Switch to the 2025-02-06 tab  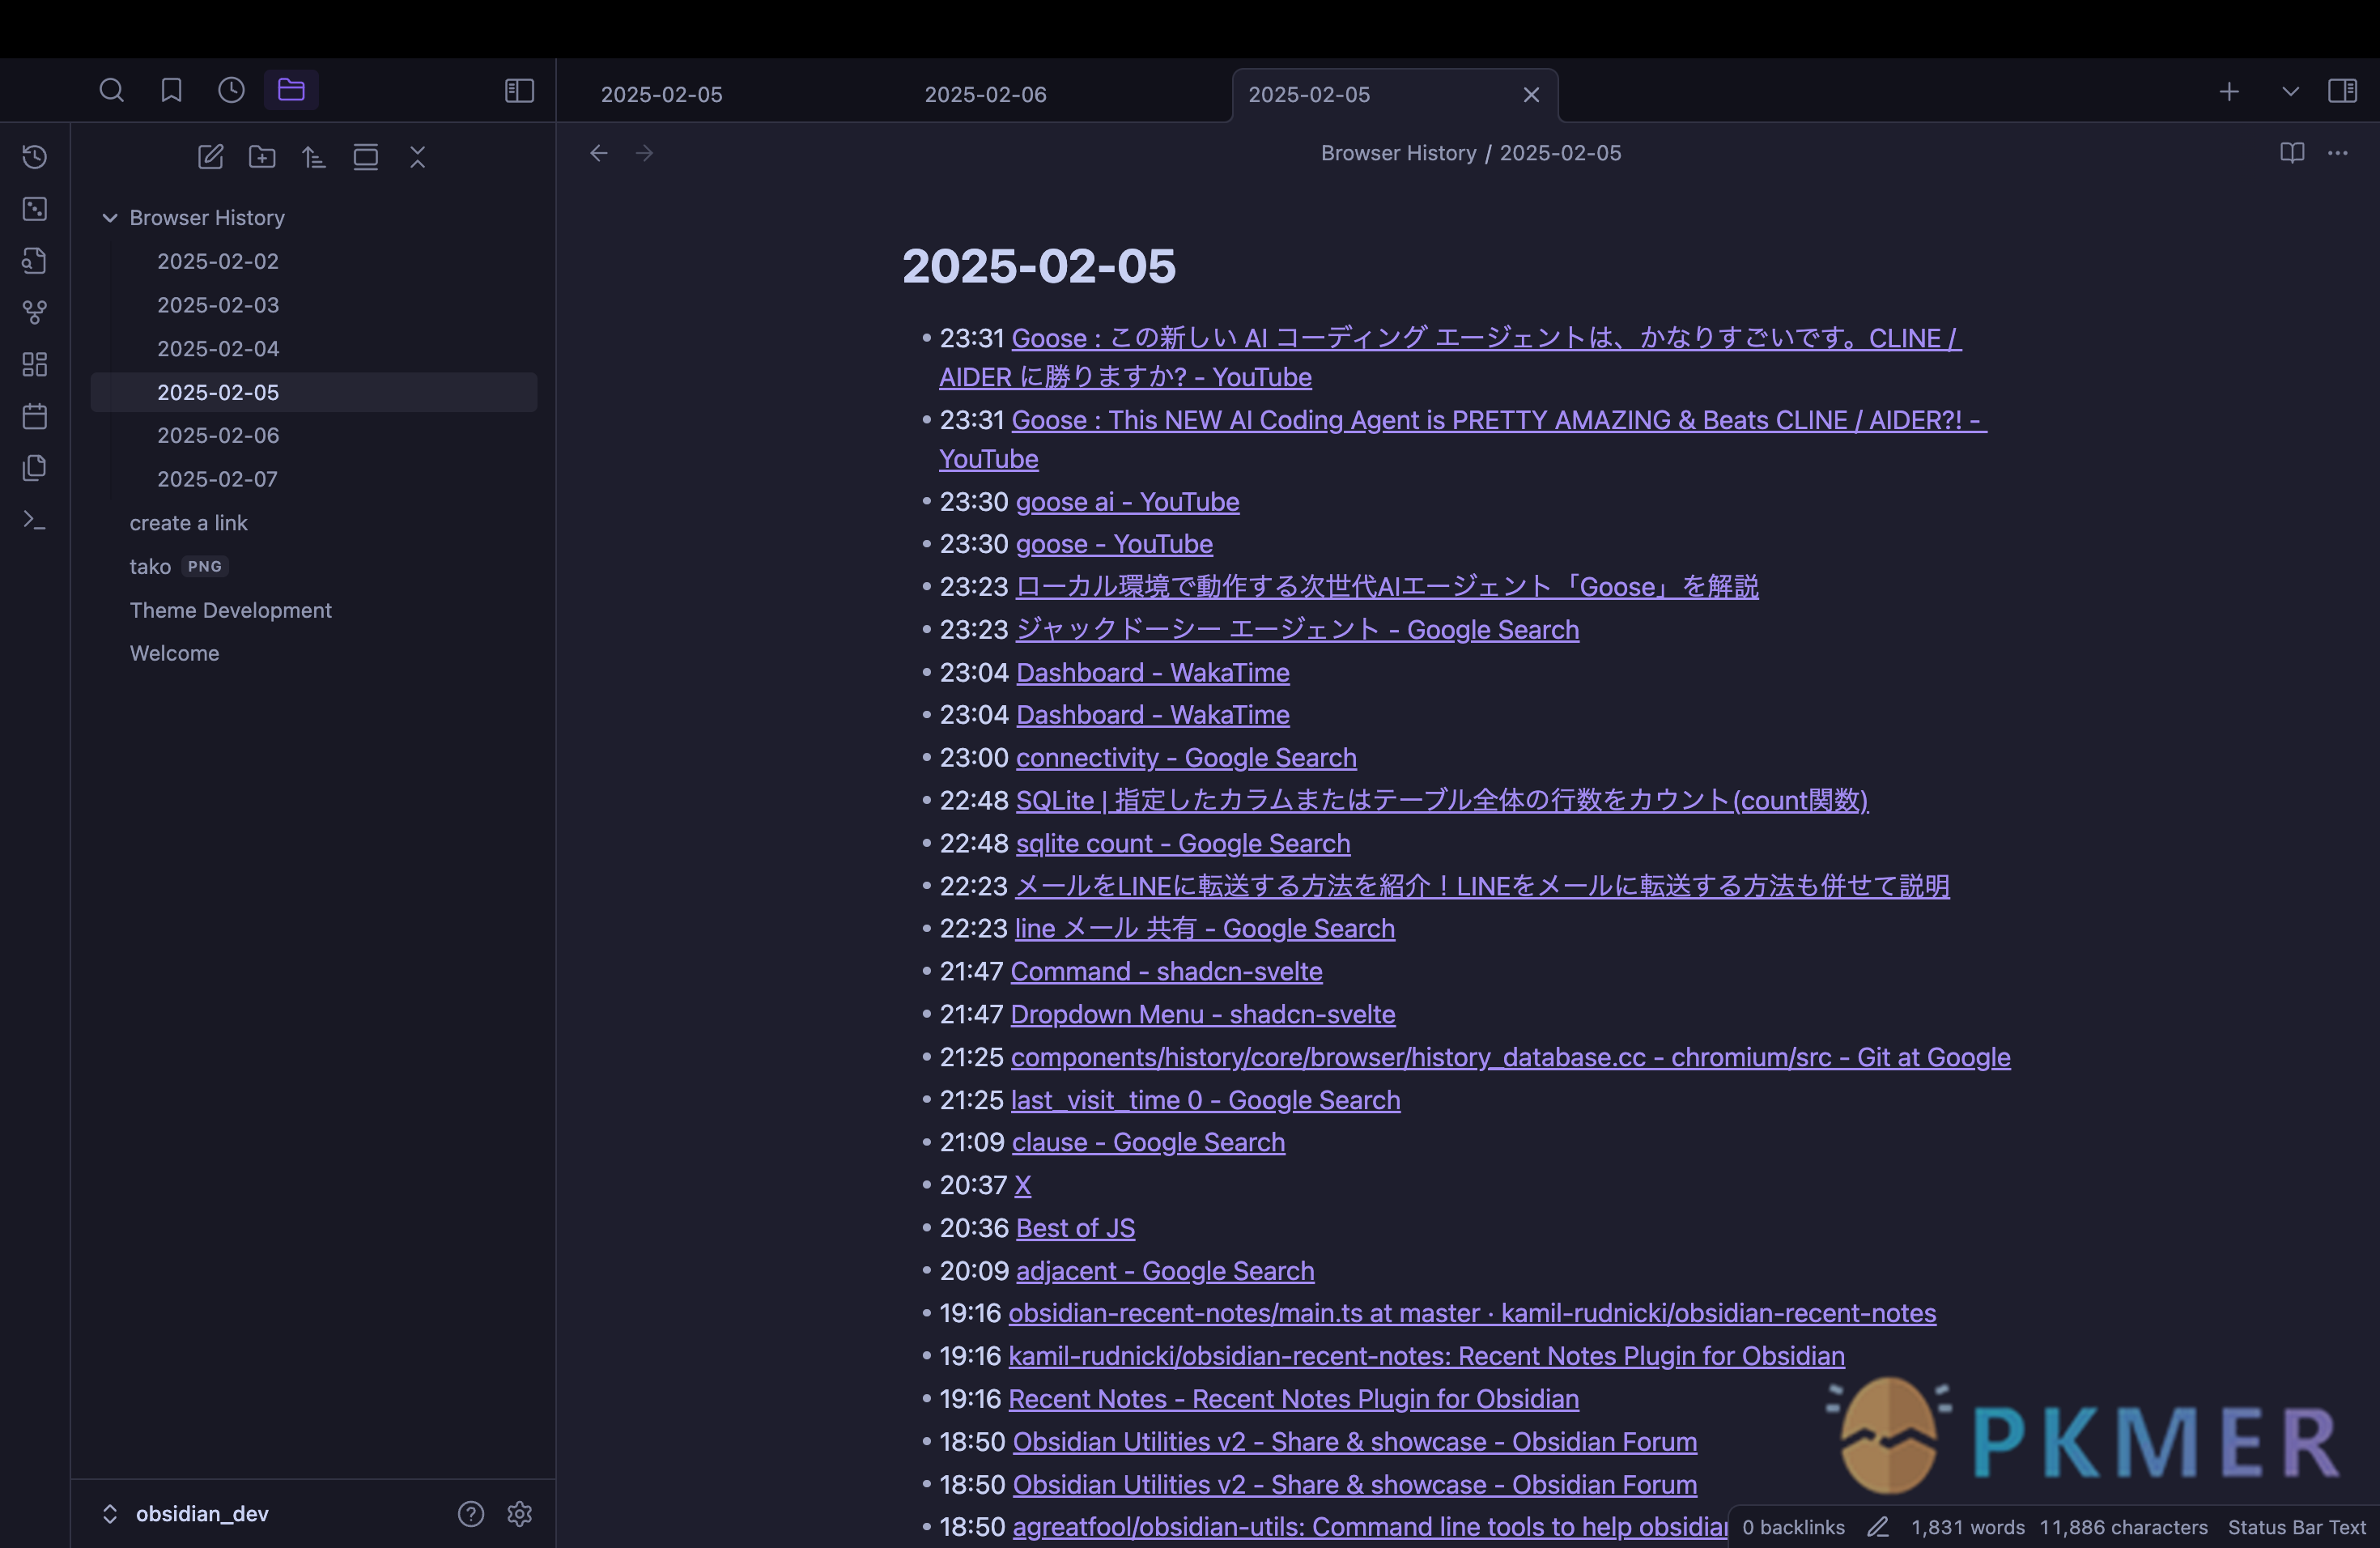point(985,94)
